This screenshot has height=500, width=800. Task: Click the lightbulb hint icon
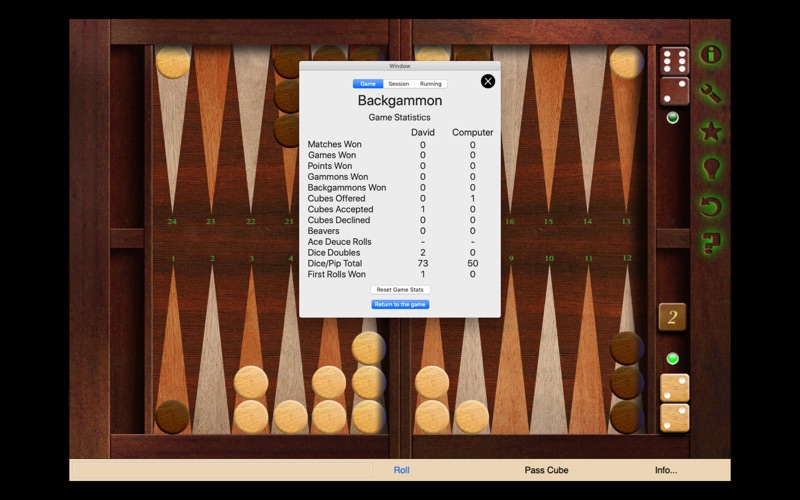click(x=710, y=168)
